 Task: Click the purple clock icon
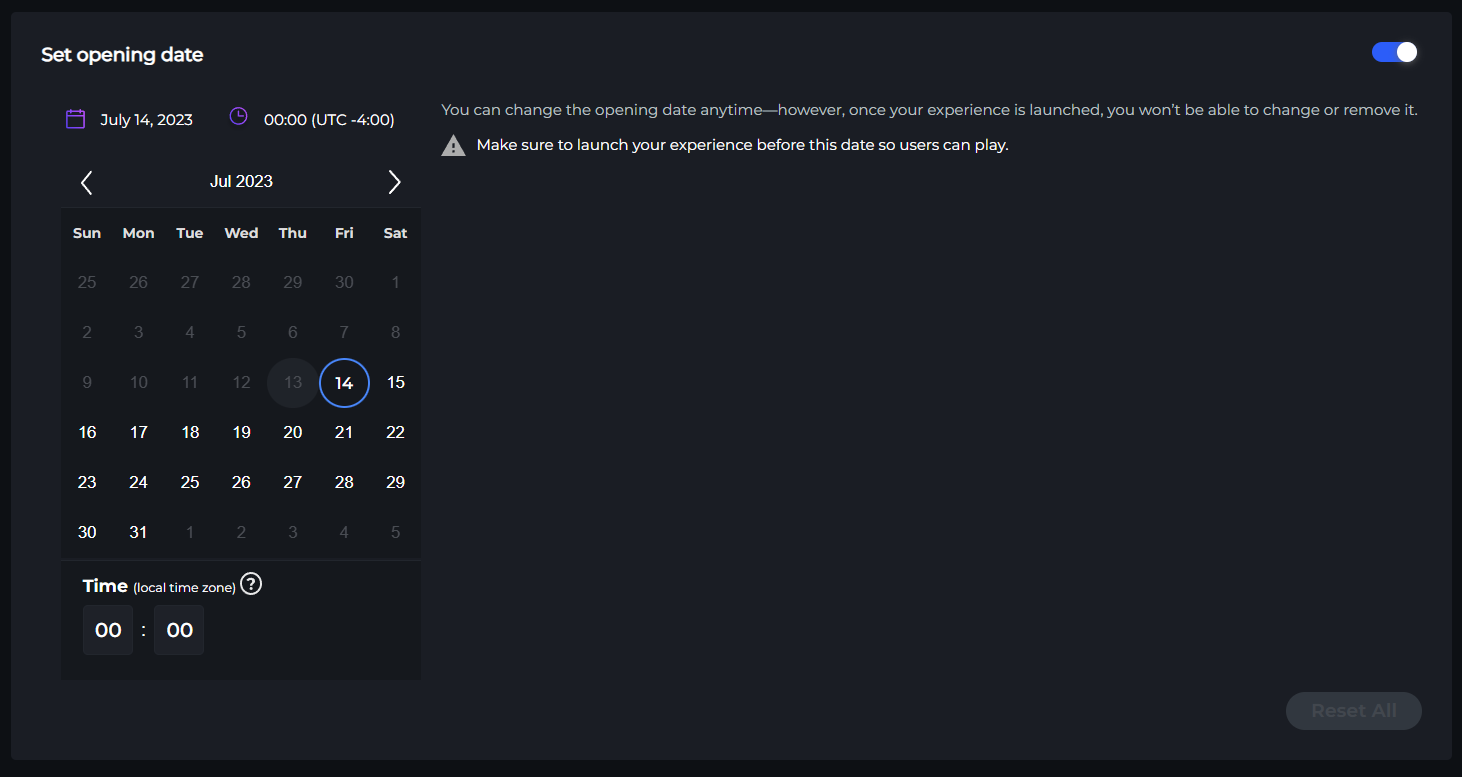[x=238, y=117]
